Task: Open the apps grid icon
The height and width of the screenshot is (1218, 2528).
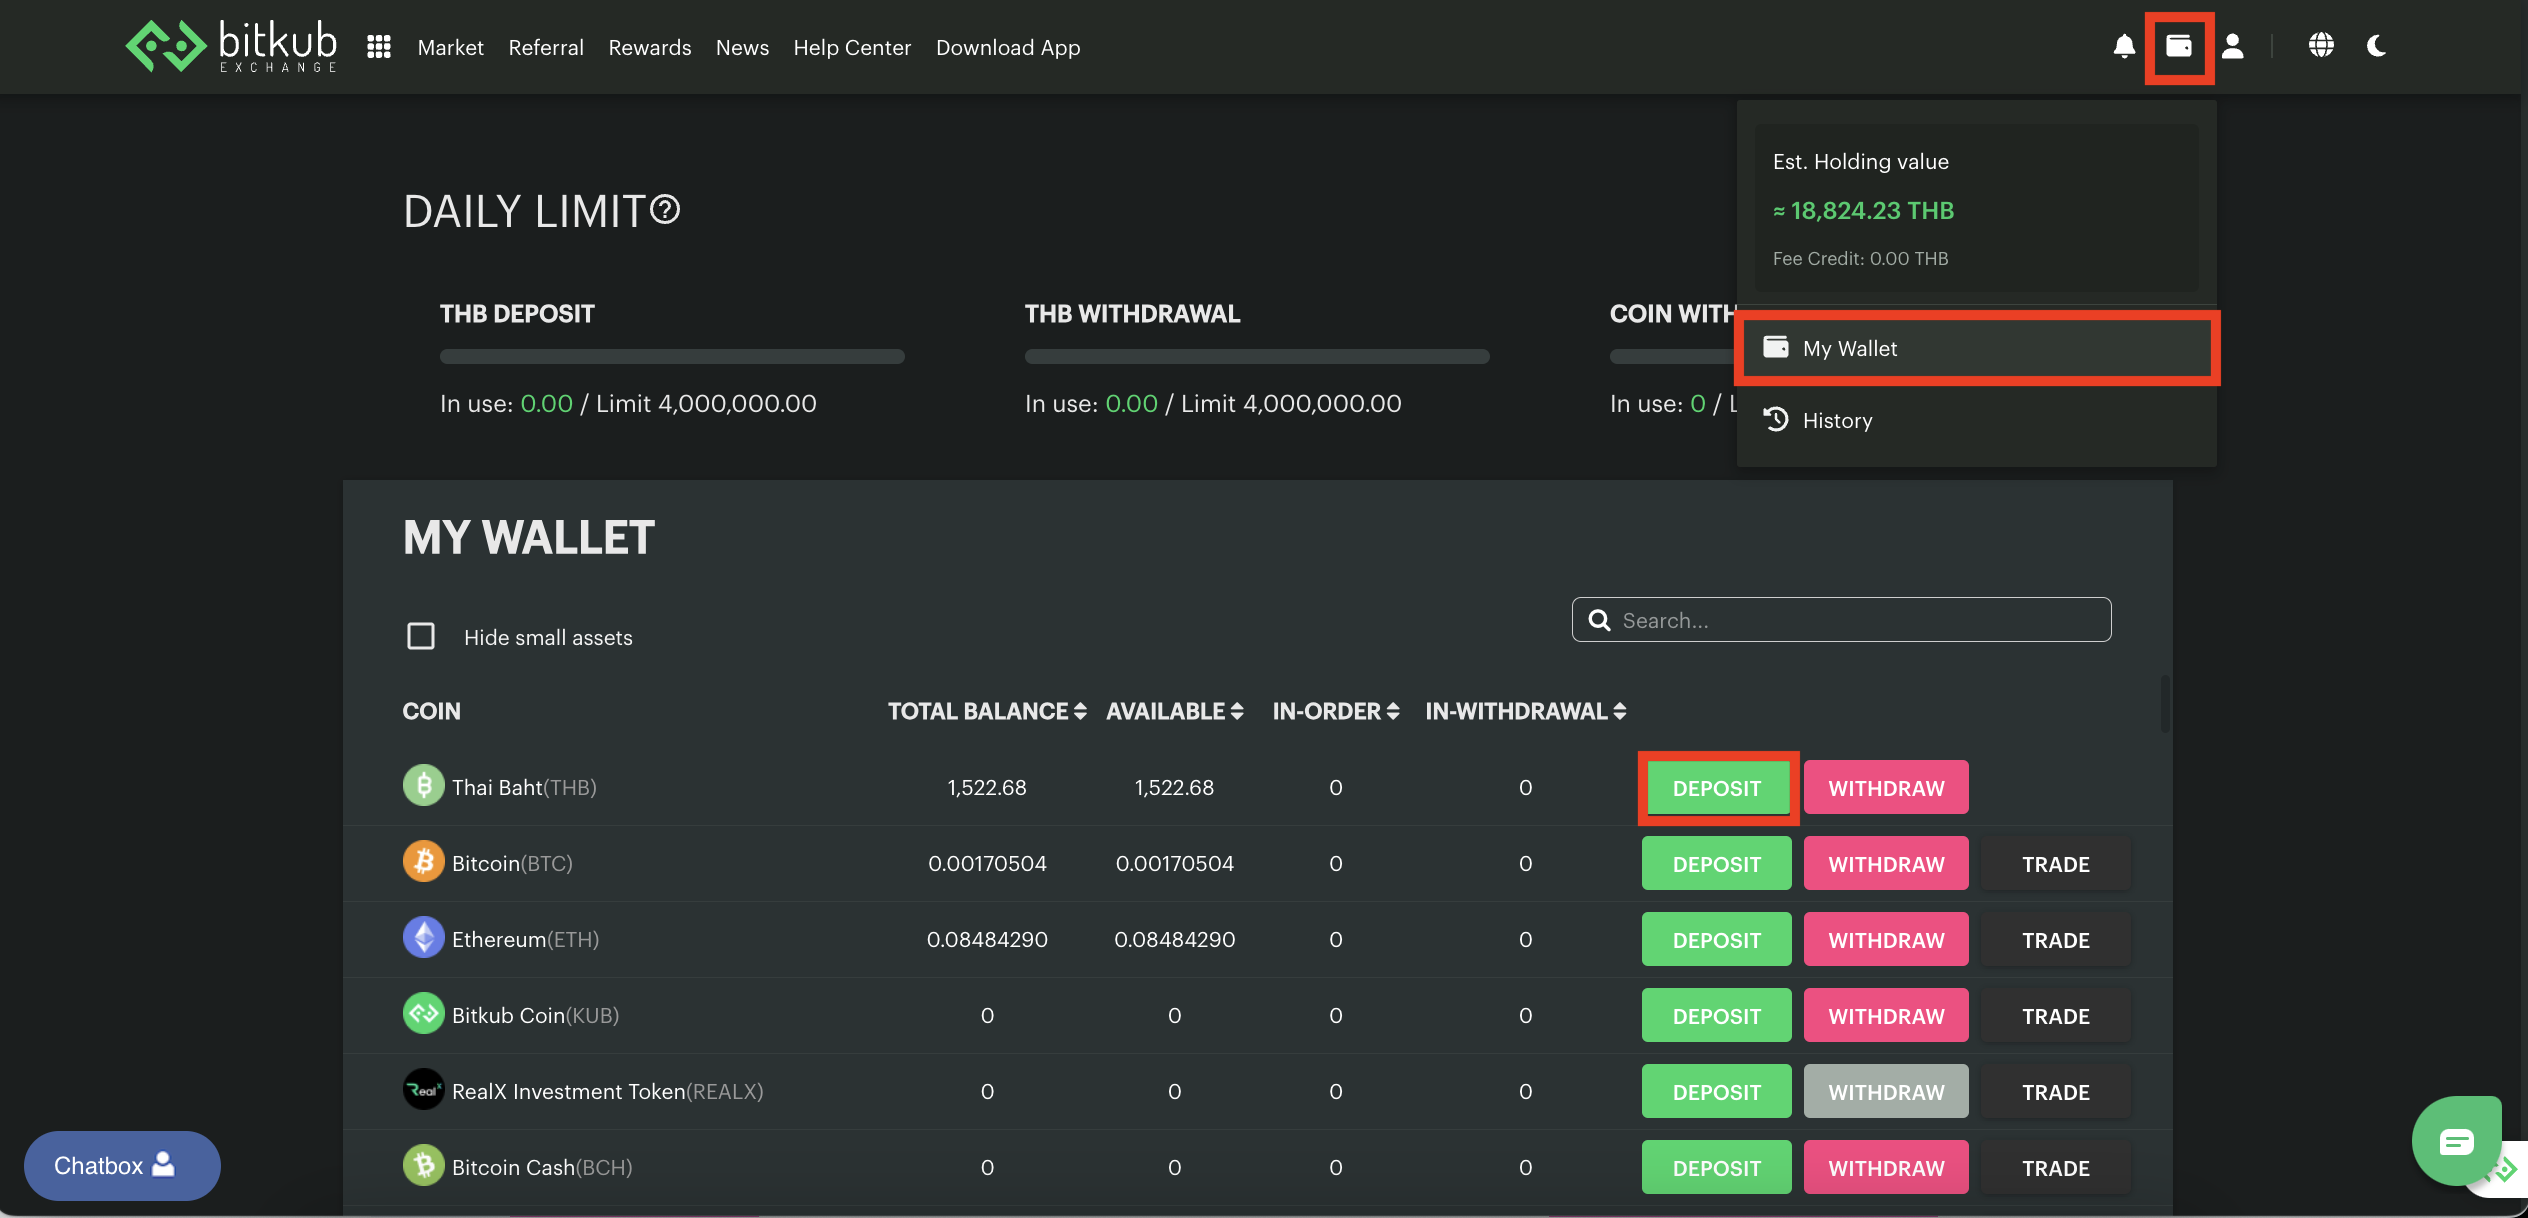Action: (378, 47)
